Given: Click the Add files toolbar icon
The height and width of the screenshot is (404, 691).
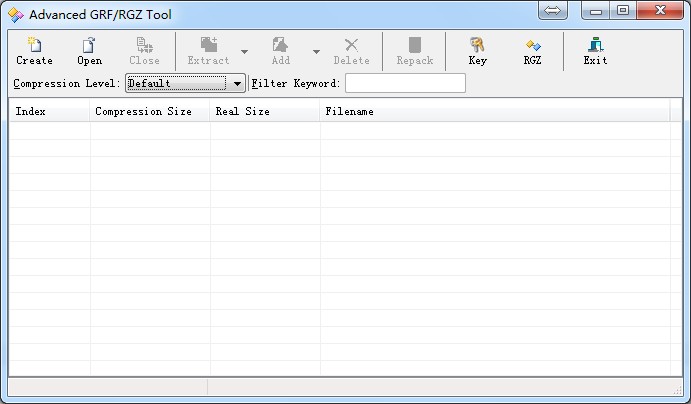Looking at the screenshot, I should pos(281,51).
